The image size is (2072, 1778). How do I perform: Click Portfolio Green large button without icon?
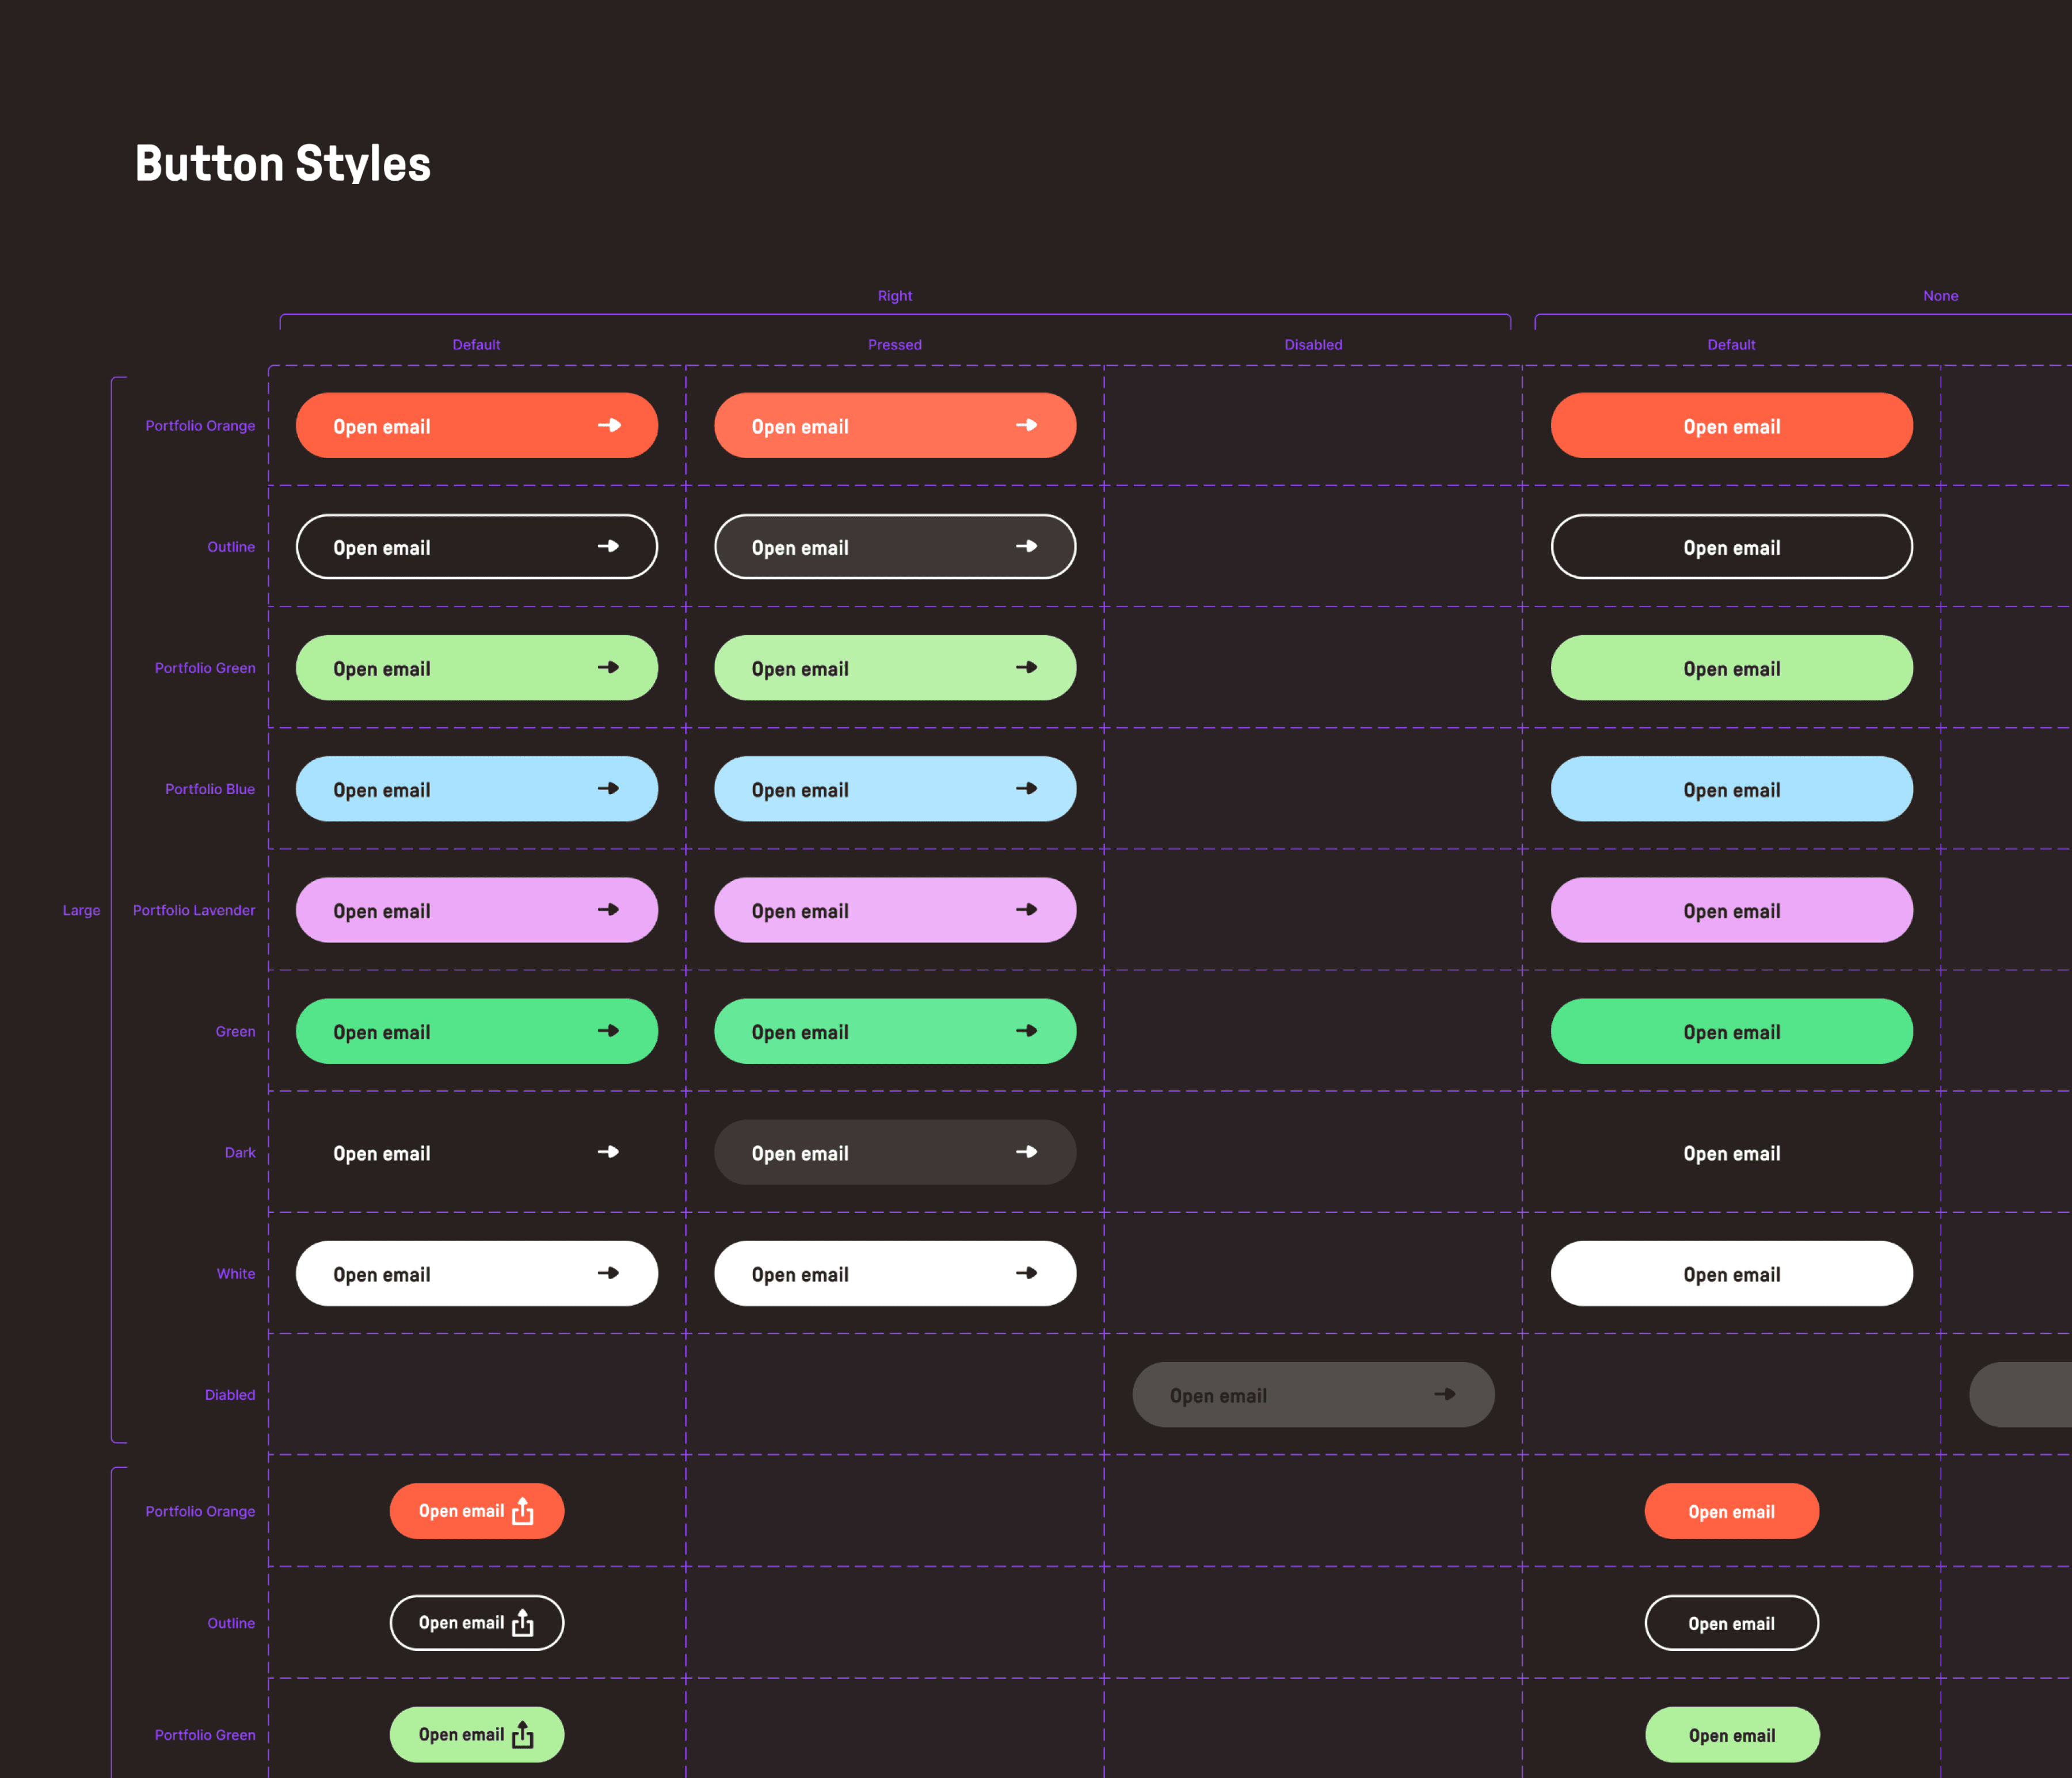(x=1731, y=668)
